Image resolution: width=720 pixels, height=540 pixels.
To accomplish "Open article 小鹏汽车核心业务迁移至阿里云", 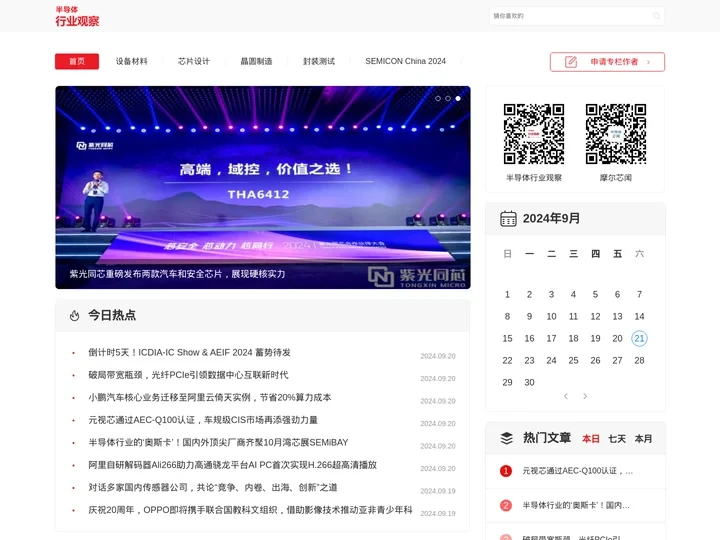I will pos(210,398).
